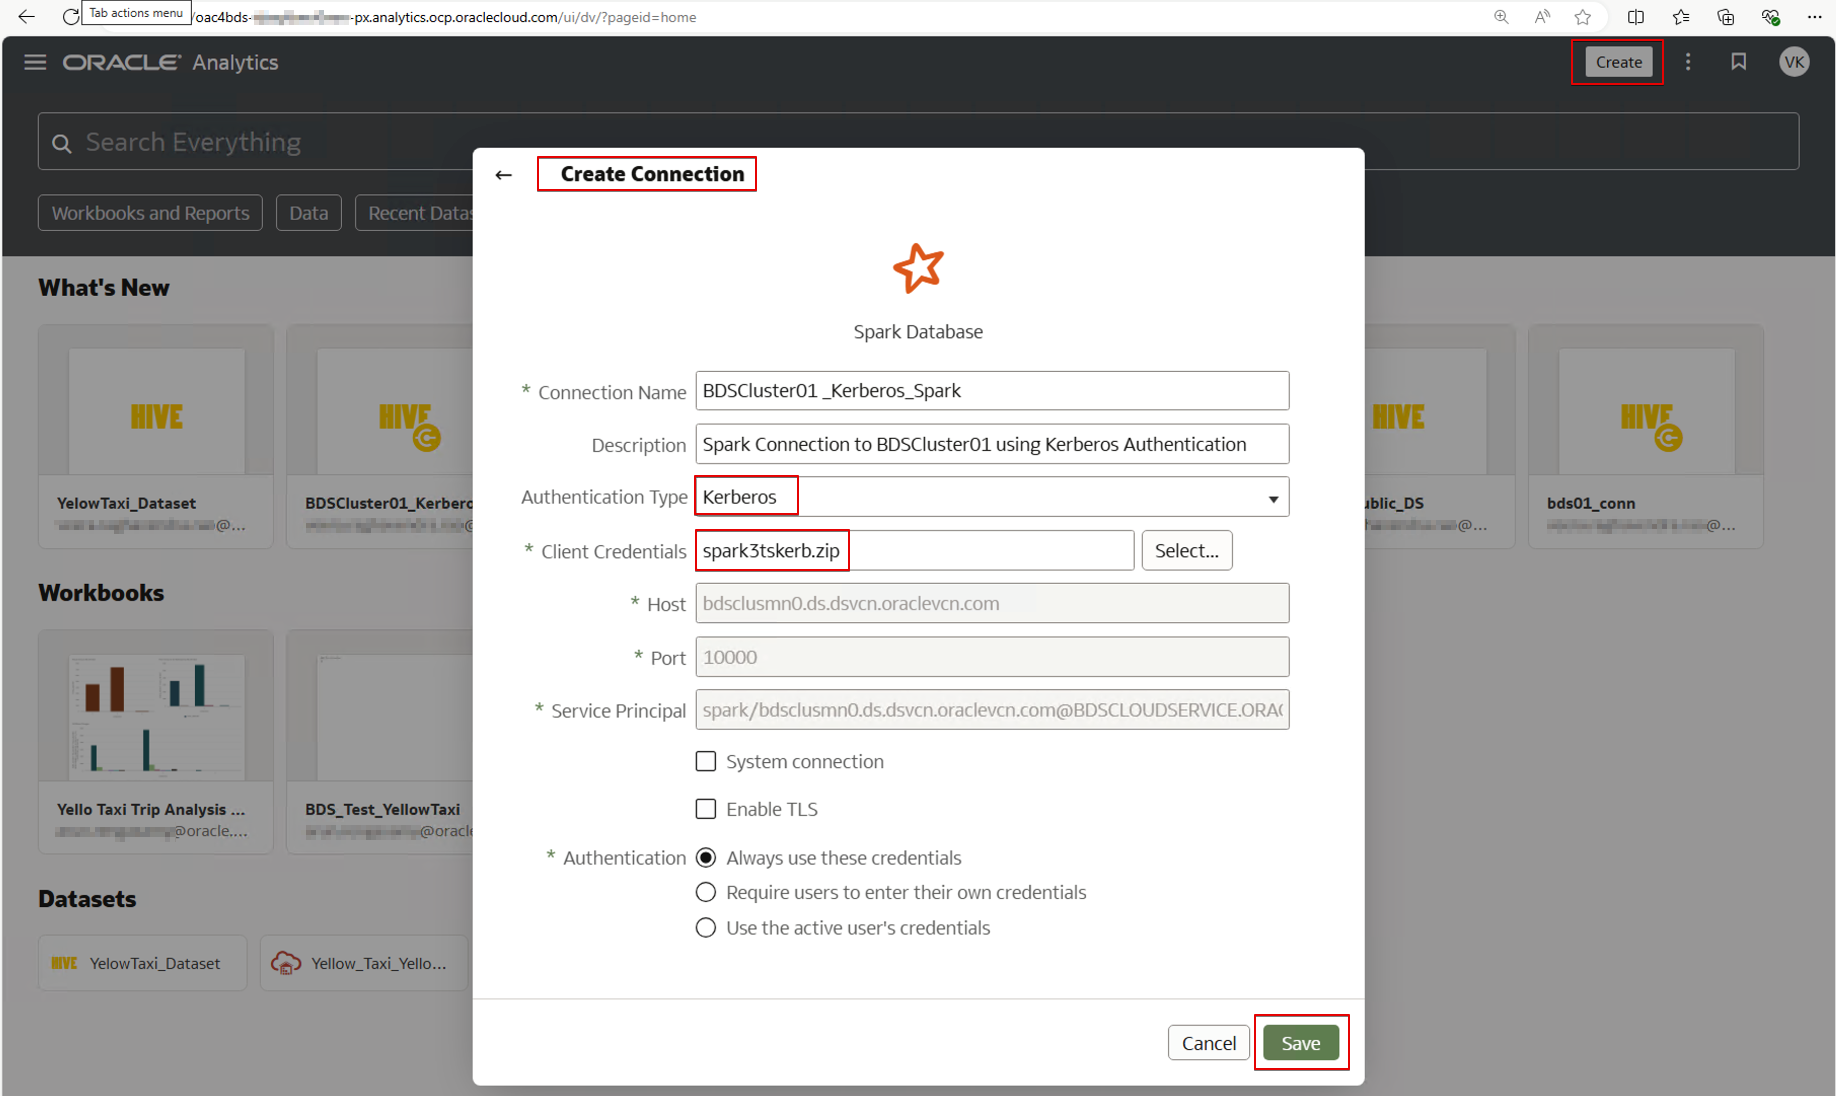
Task: Click the HIVE icon of YelowTaxi_Dataset chip
Action: tap(64, 963)
